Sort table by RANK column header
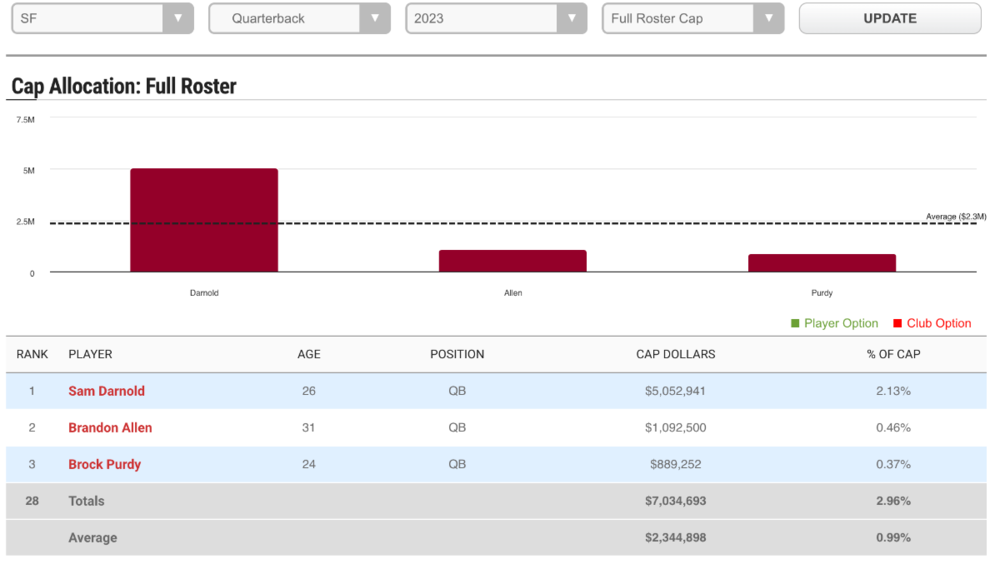This screenshot has width=1000, height=564. click(33, 354)
